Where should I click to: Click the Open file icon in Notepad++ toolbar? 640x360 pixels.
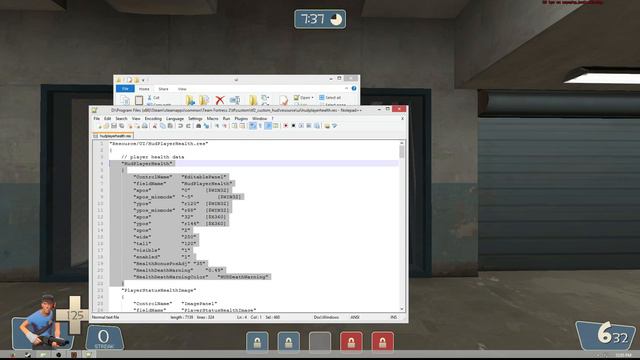[106, 126]
